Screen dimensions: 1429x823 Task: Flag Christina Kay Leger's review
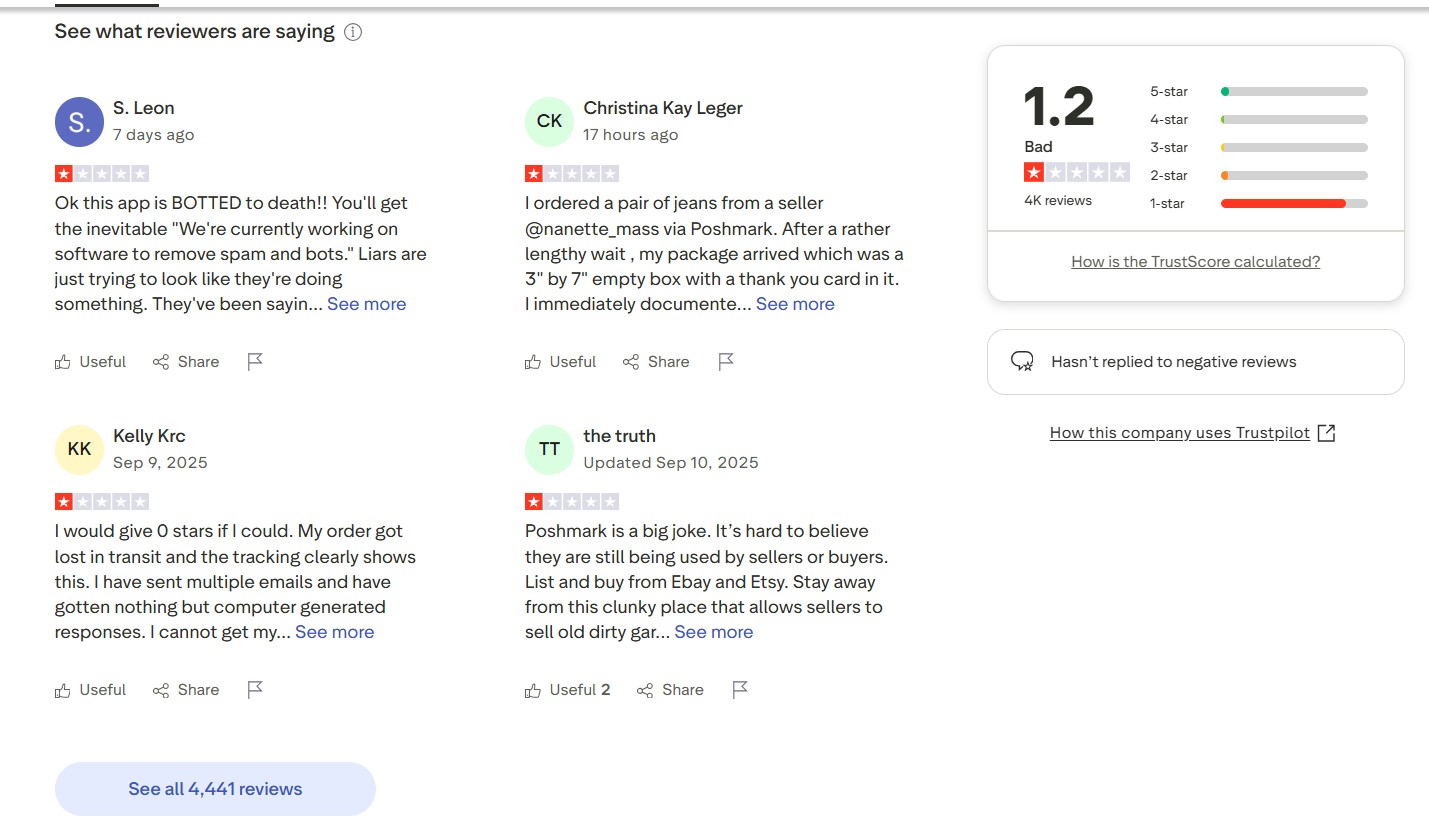click(726, 362)
